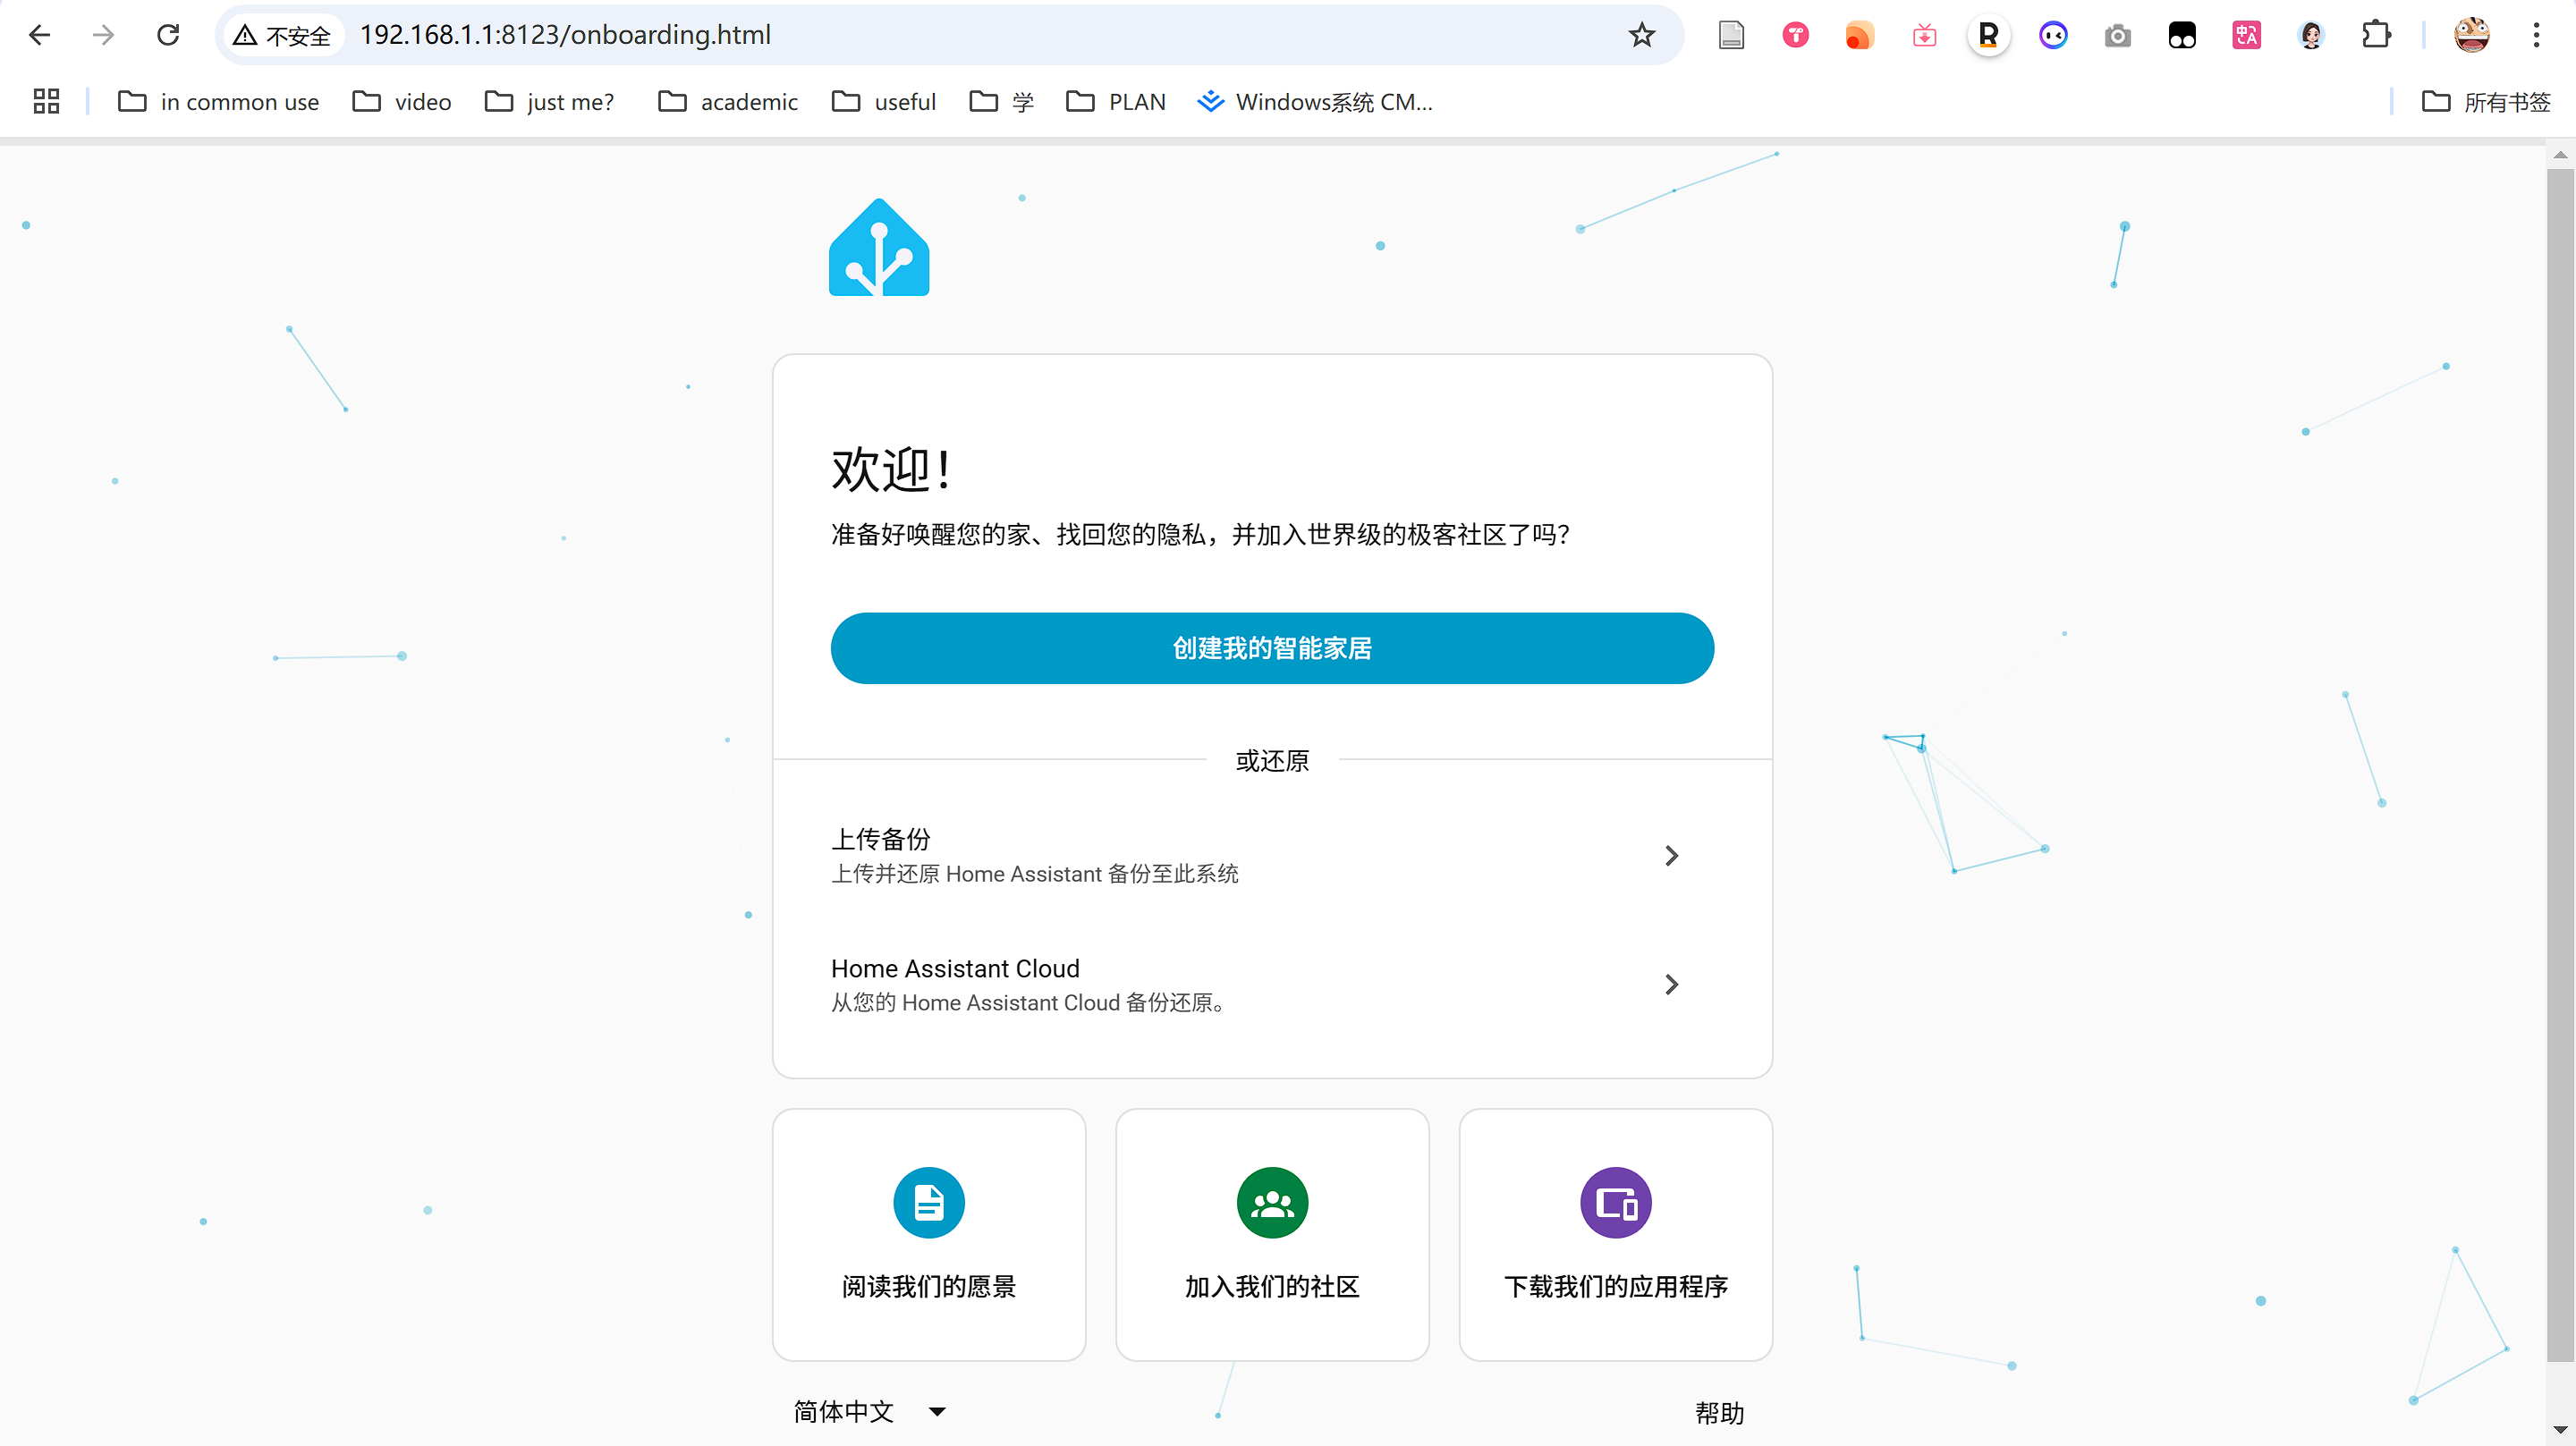
Task: Click the browser back arrow
Action: tap(40, 35)
